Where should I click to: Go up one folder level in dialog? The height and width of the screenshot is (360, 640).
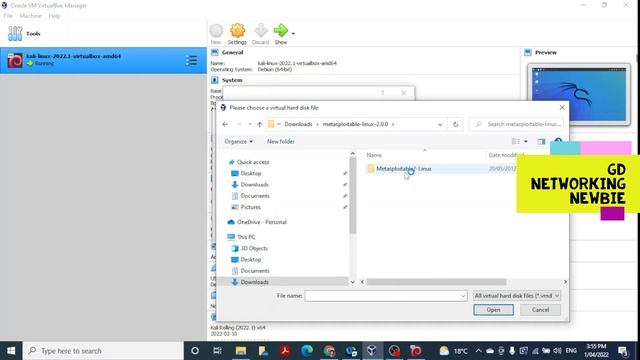(260, 124)
